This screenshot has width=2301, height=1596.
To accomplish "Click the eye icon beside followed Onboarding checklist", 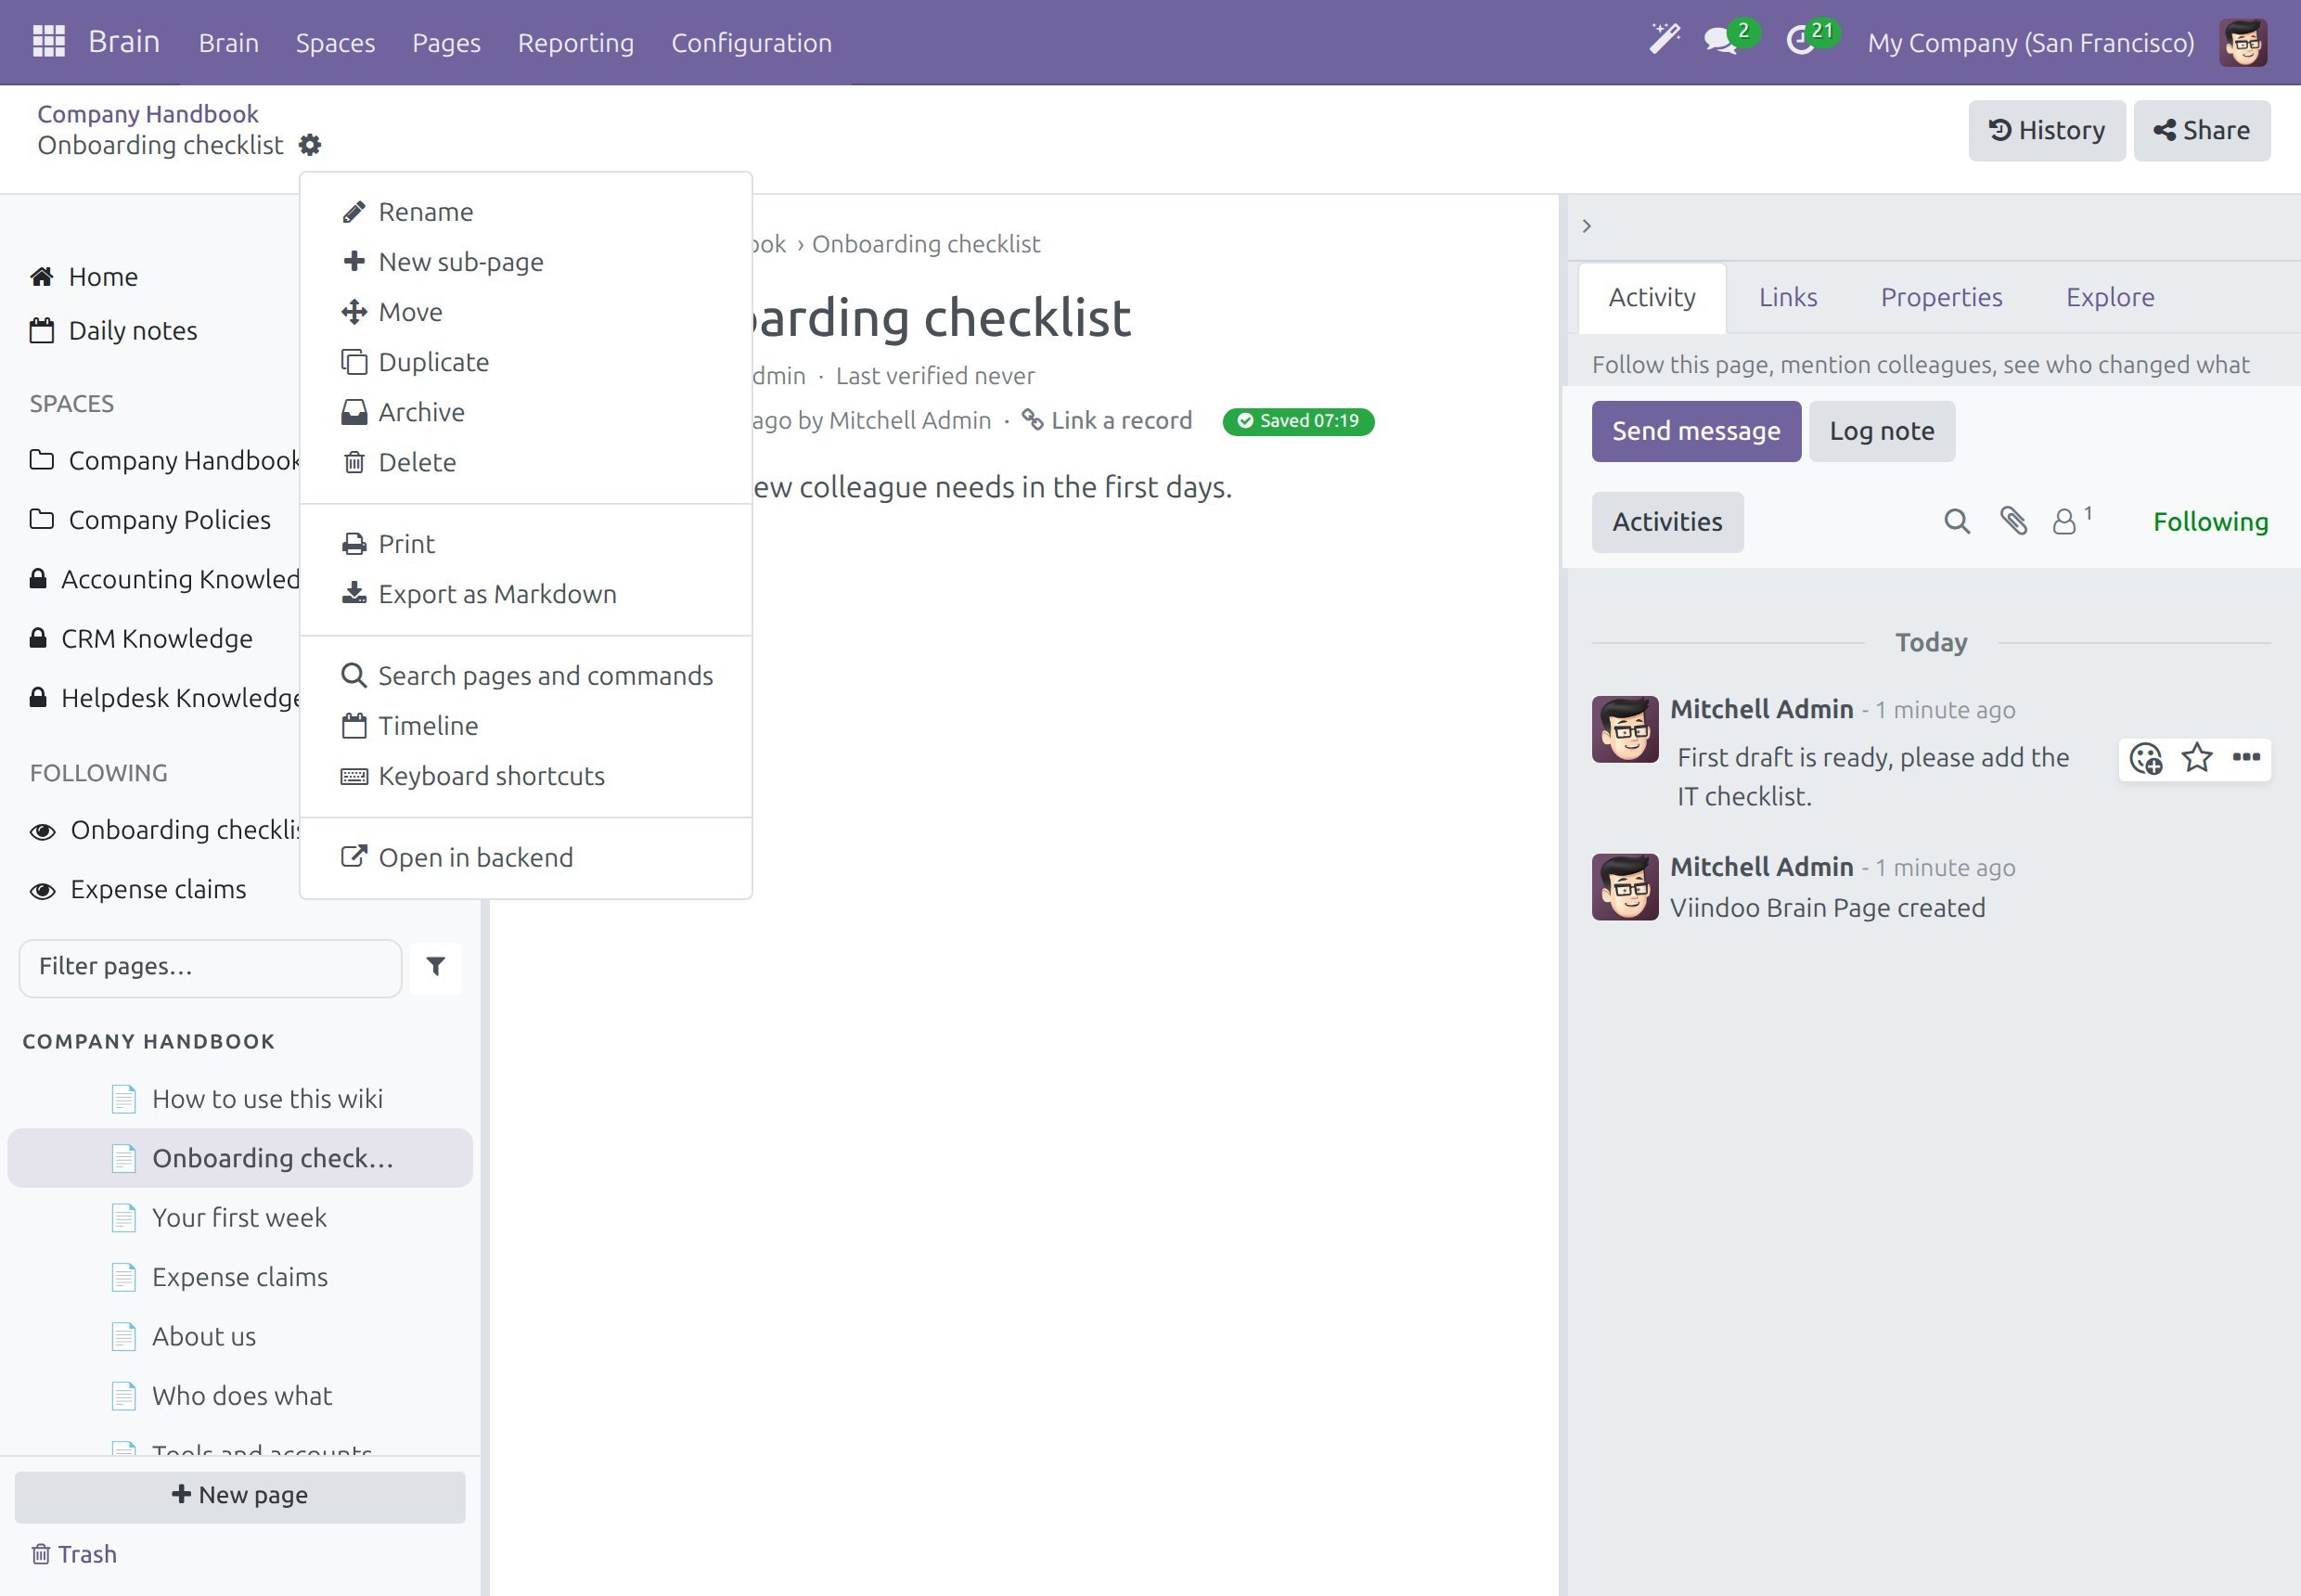I will (x=42, y=832).
